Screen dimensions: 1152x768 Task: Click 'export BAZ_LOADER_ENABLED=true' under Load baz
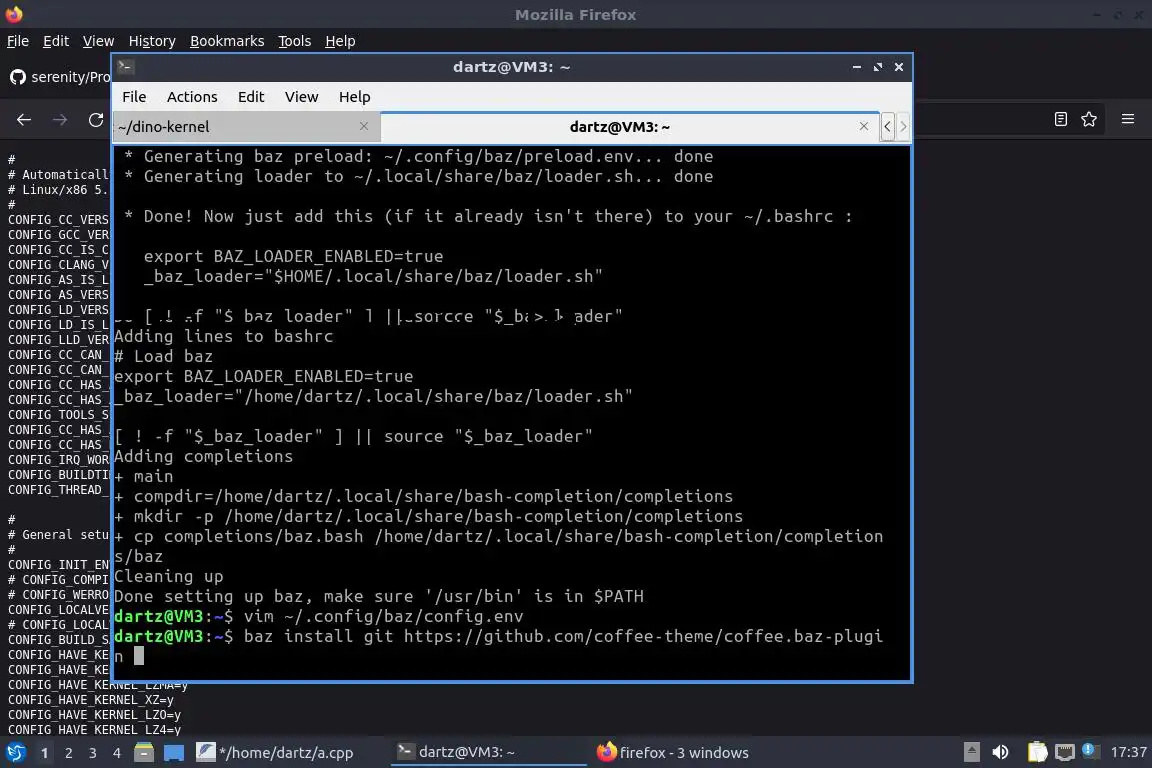click(x=264, y=376)
